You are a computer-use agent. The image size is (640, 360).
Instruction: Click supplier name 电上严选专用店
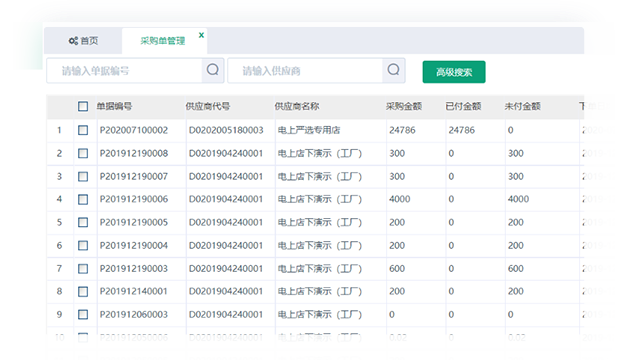[x=309, y=130]
